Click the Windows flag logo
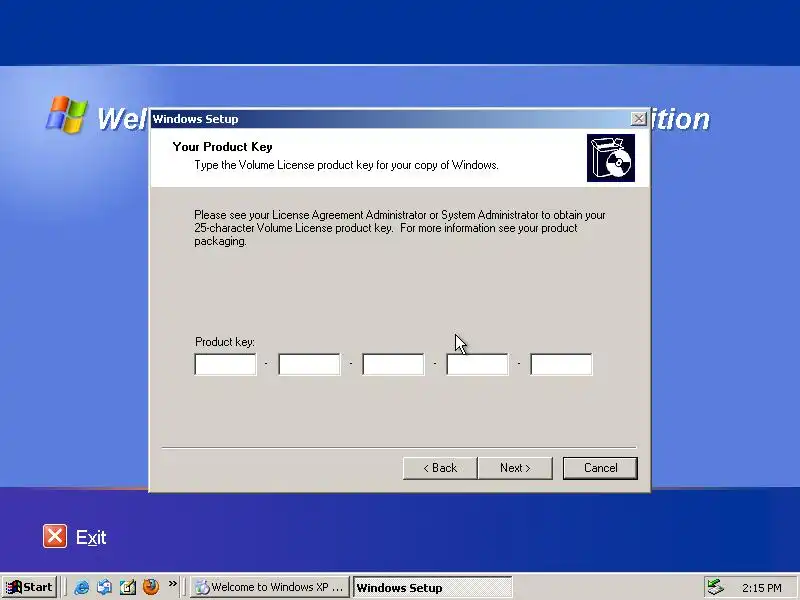Image resolution: width=800 pixels, height=600 pixels. click(67, 115)
